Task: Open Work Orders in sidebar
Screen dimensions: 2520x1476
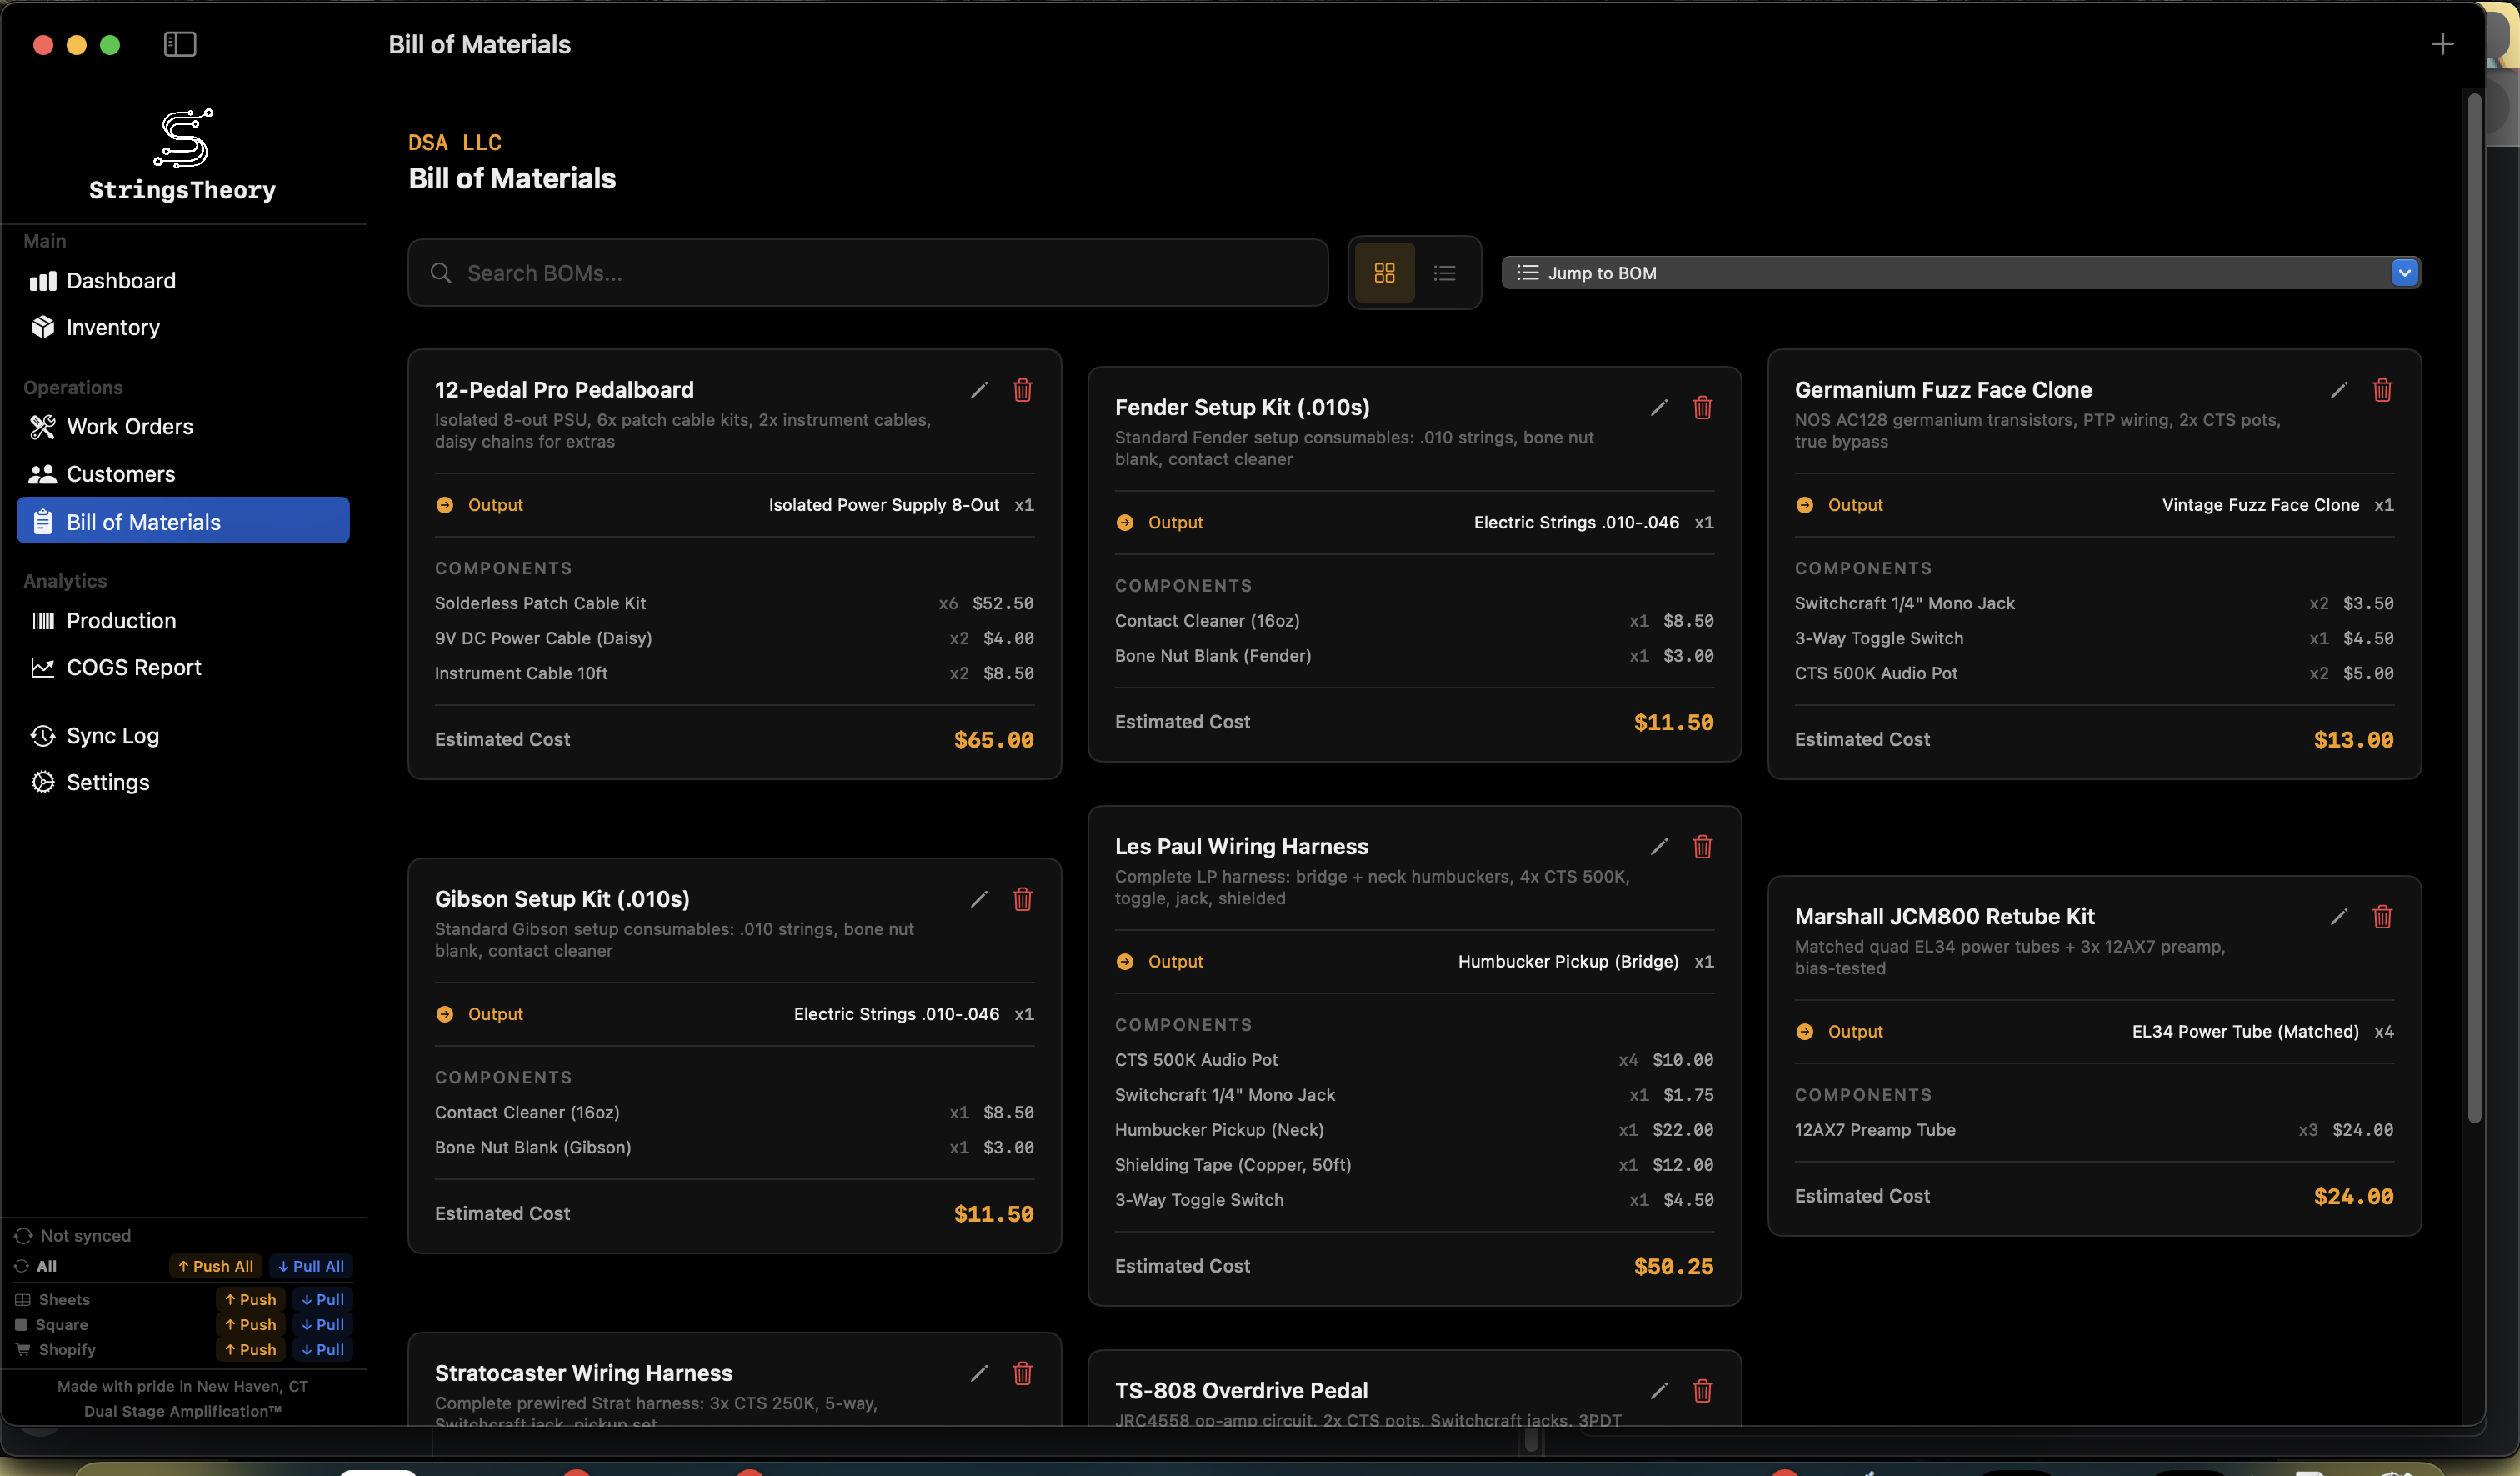Action: click(x=129, y=427)
